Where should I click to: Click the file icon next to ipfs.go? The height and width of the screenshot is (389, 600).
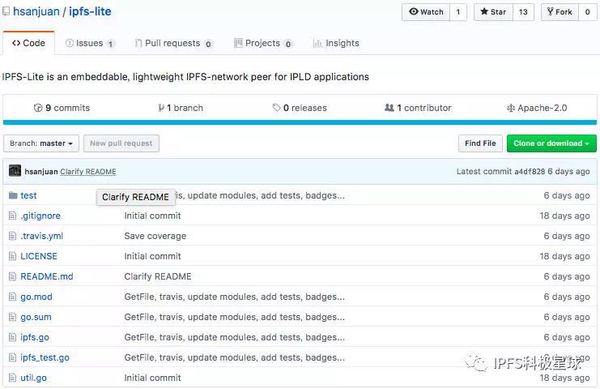pos(13,337)
